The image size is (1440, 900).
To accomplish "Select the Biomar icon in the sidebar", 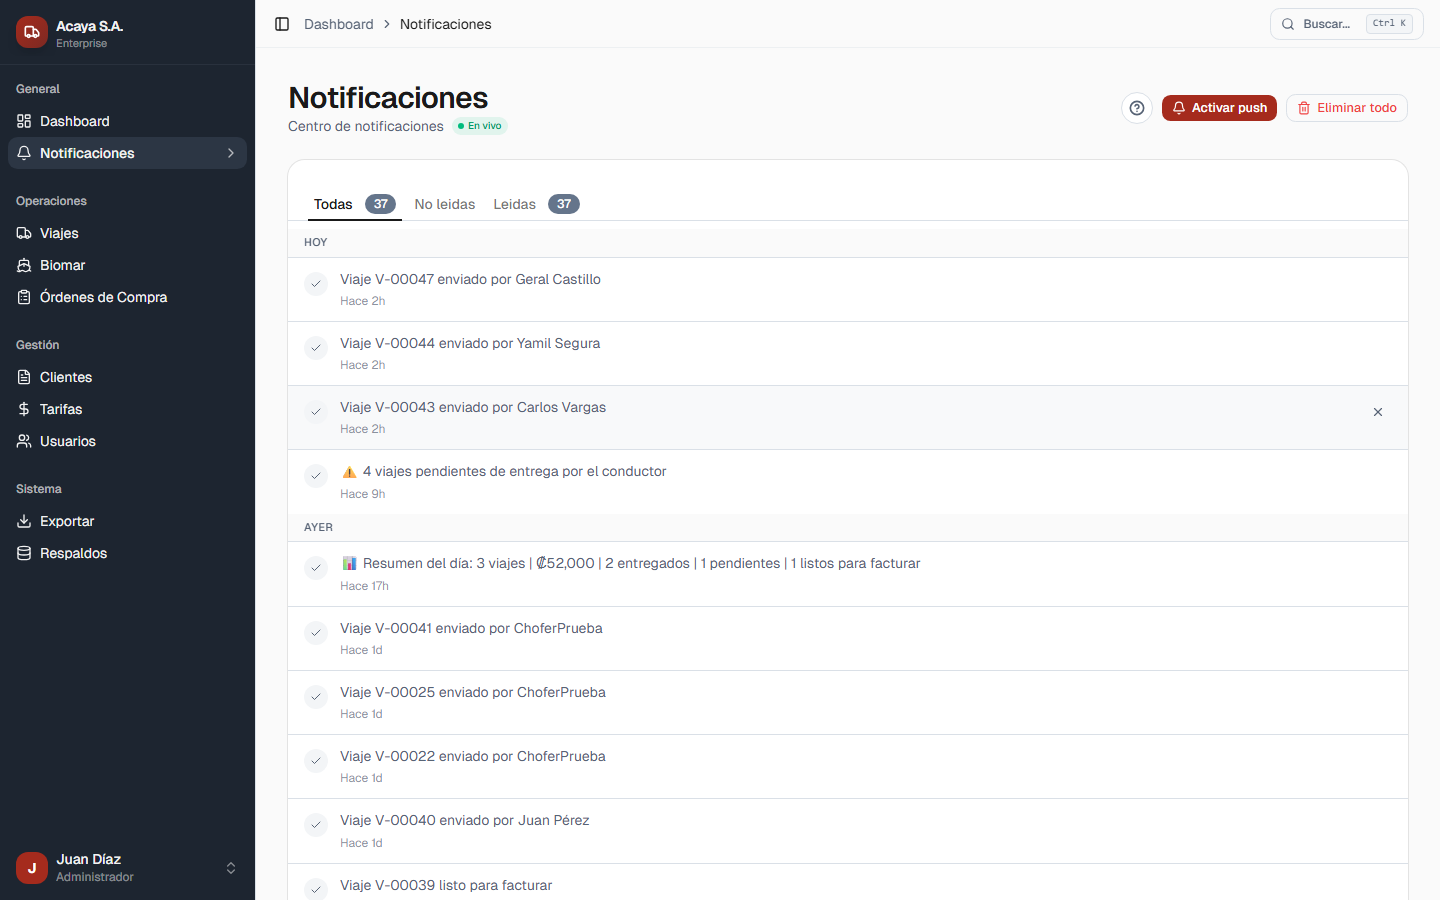I will pos(23,265).
